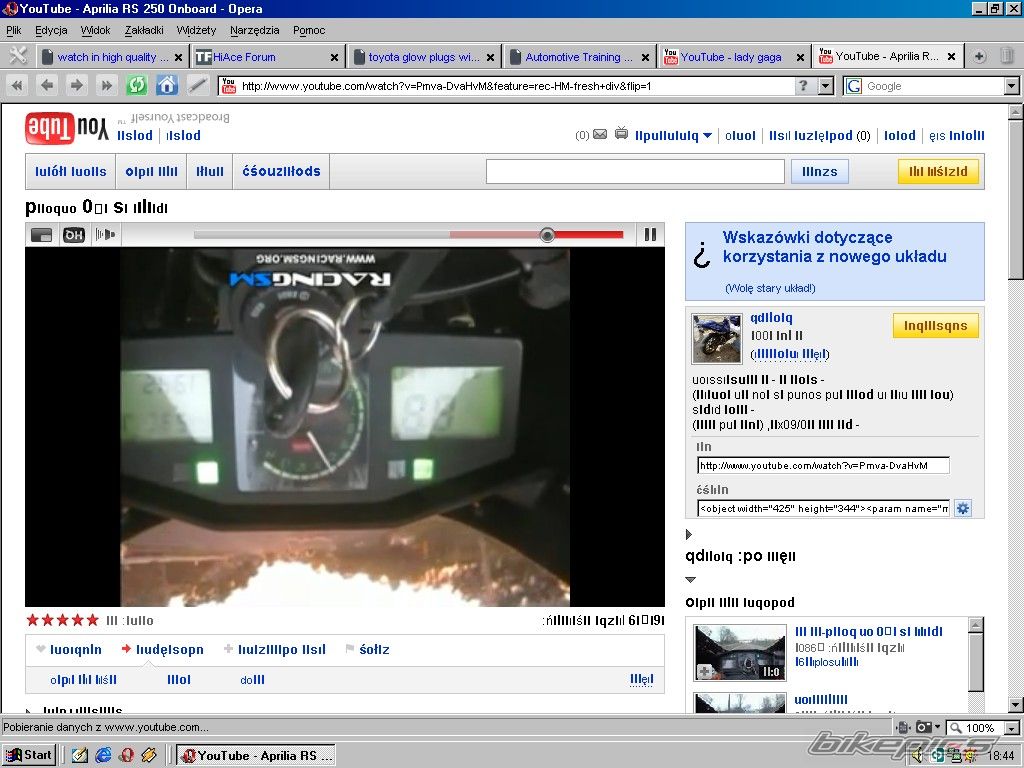
Task: Click the Opera panels wrench icon
Action: tap(17, 56)
